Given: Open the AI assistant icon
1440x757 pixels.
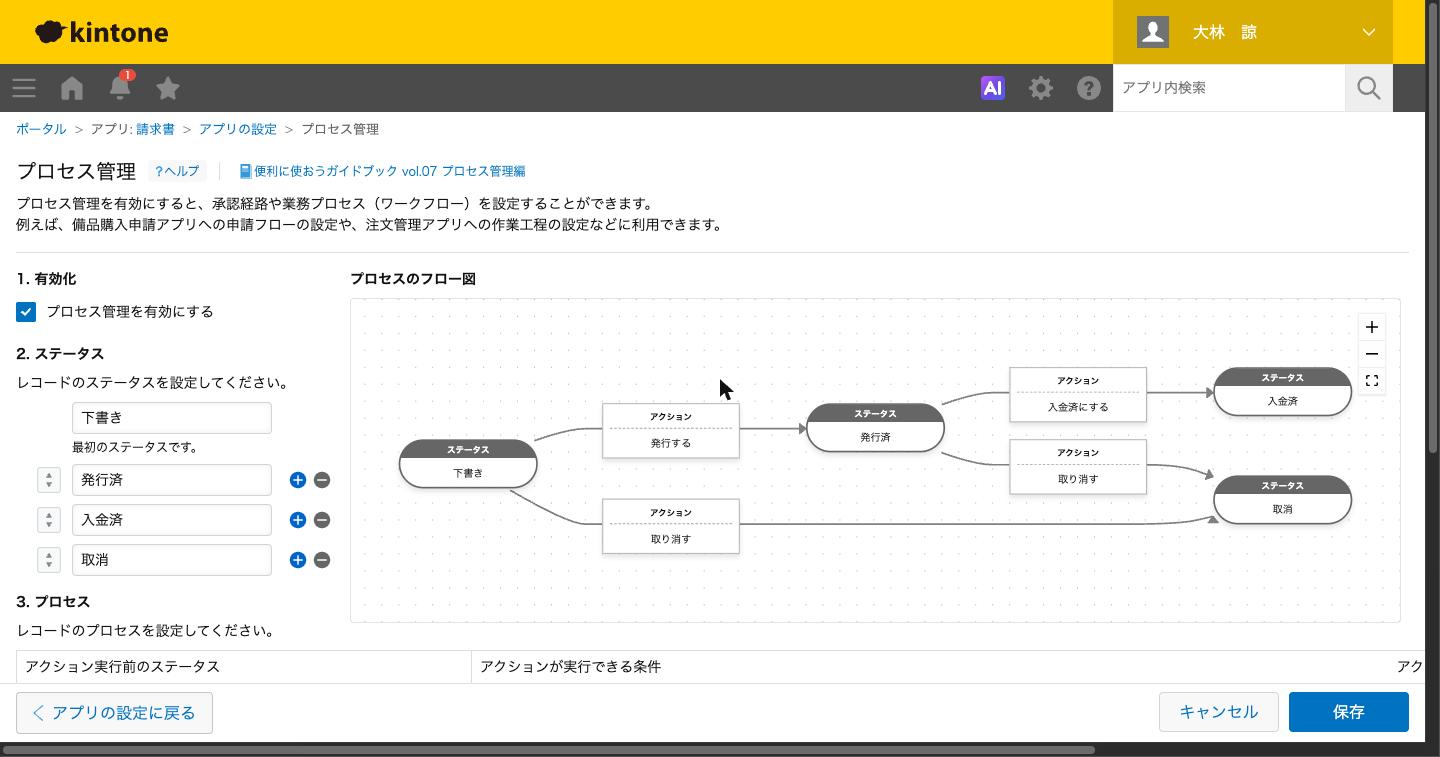Looking at the screenshot, I should pos(993,88).
